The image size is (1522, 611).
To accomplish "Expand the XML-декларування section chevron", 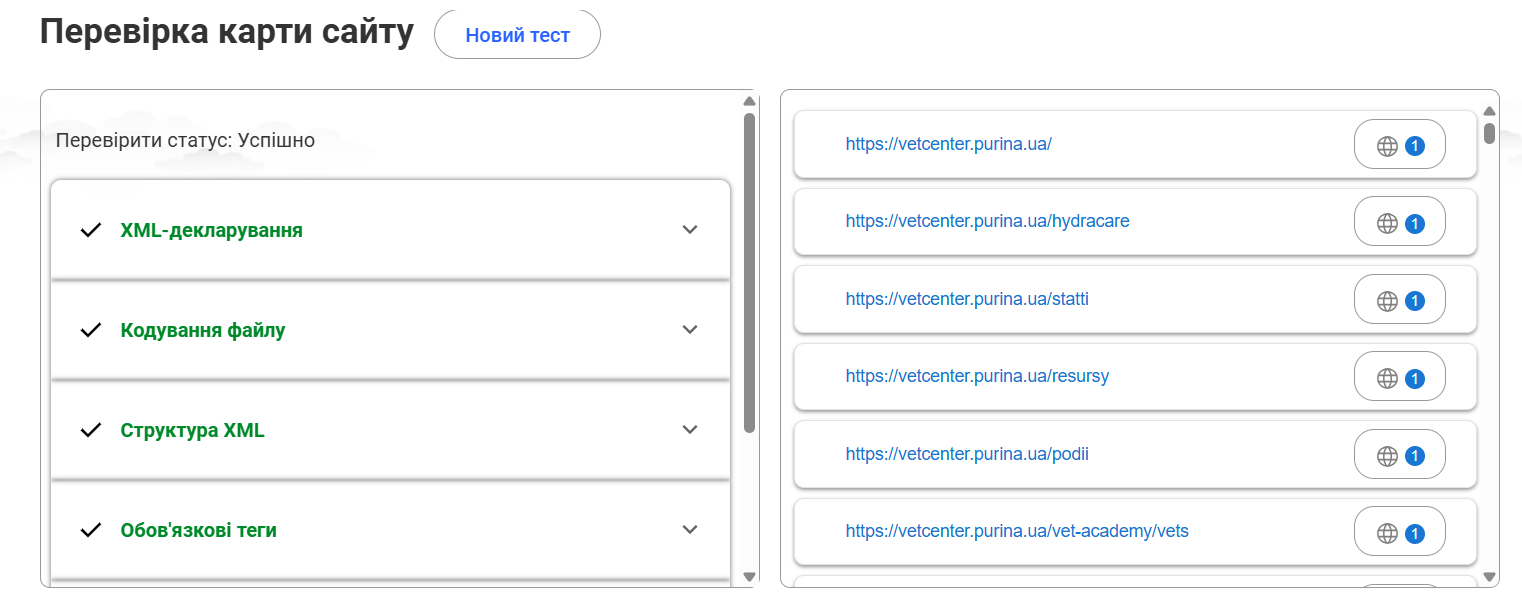I will click(x=689, y=229).
